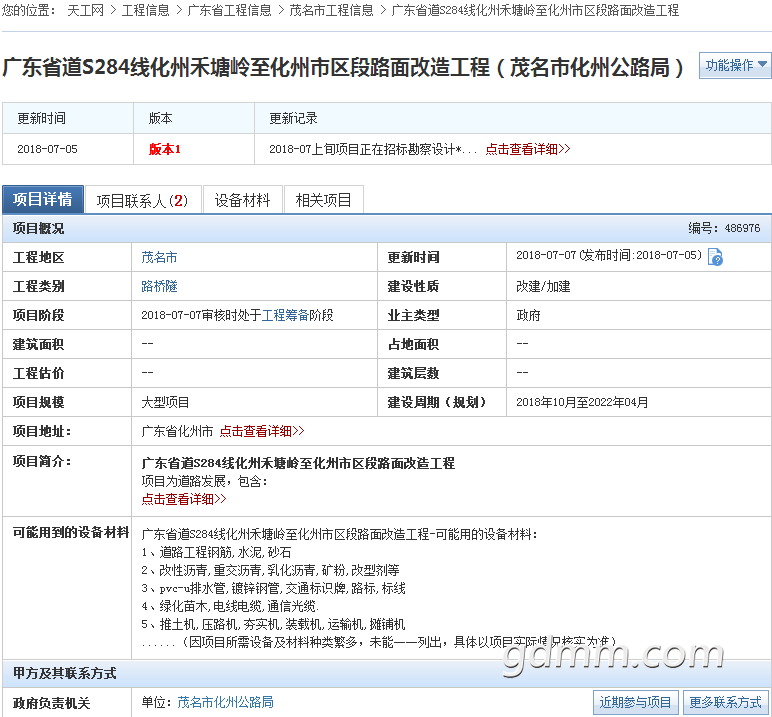Click the 政府 owner type value
772x717 pixels.
pyautogui.click(x=528, y=315)
